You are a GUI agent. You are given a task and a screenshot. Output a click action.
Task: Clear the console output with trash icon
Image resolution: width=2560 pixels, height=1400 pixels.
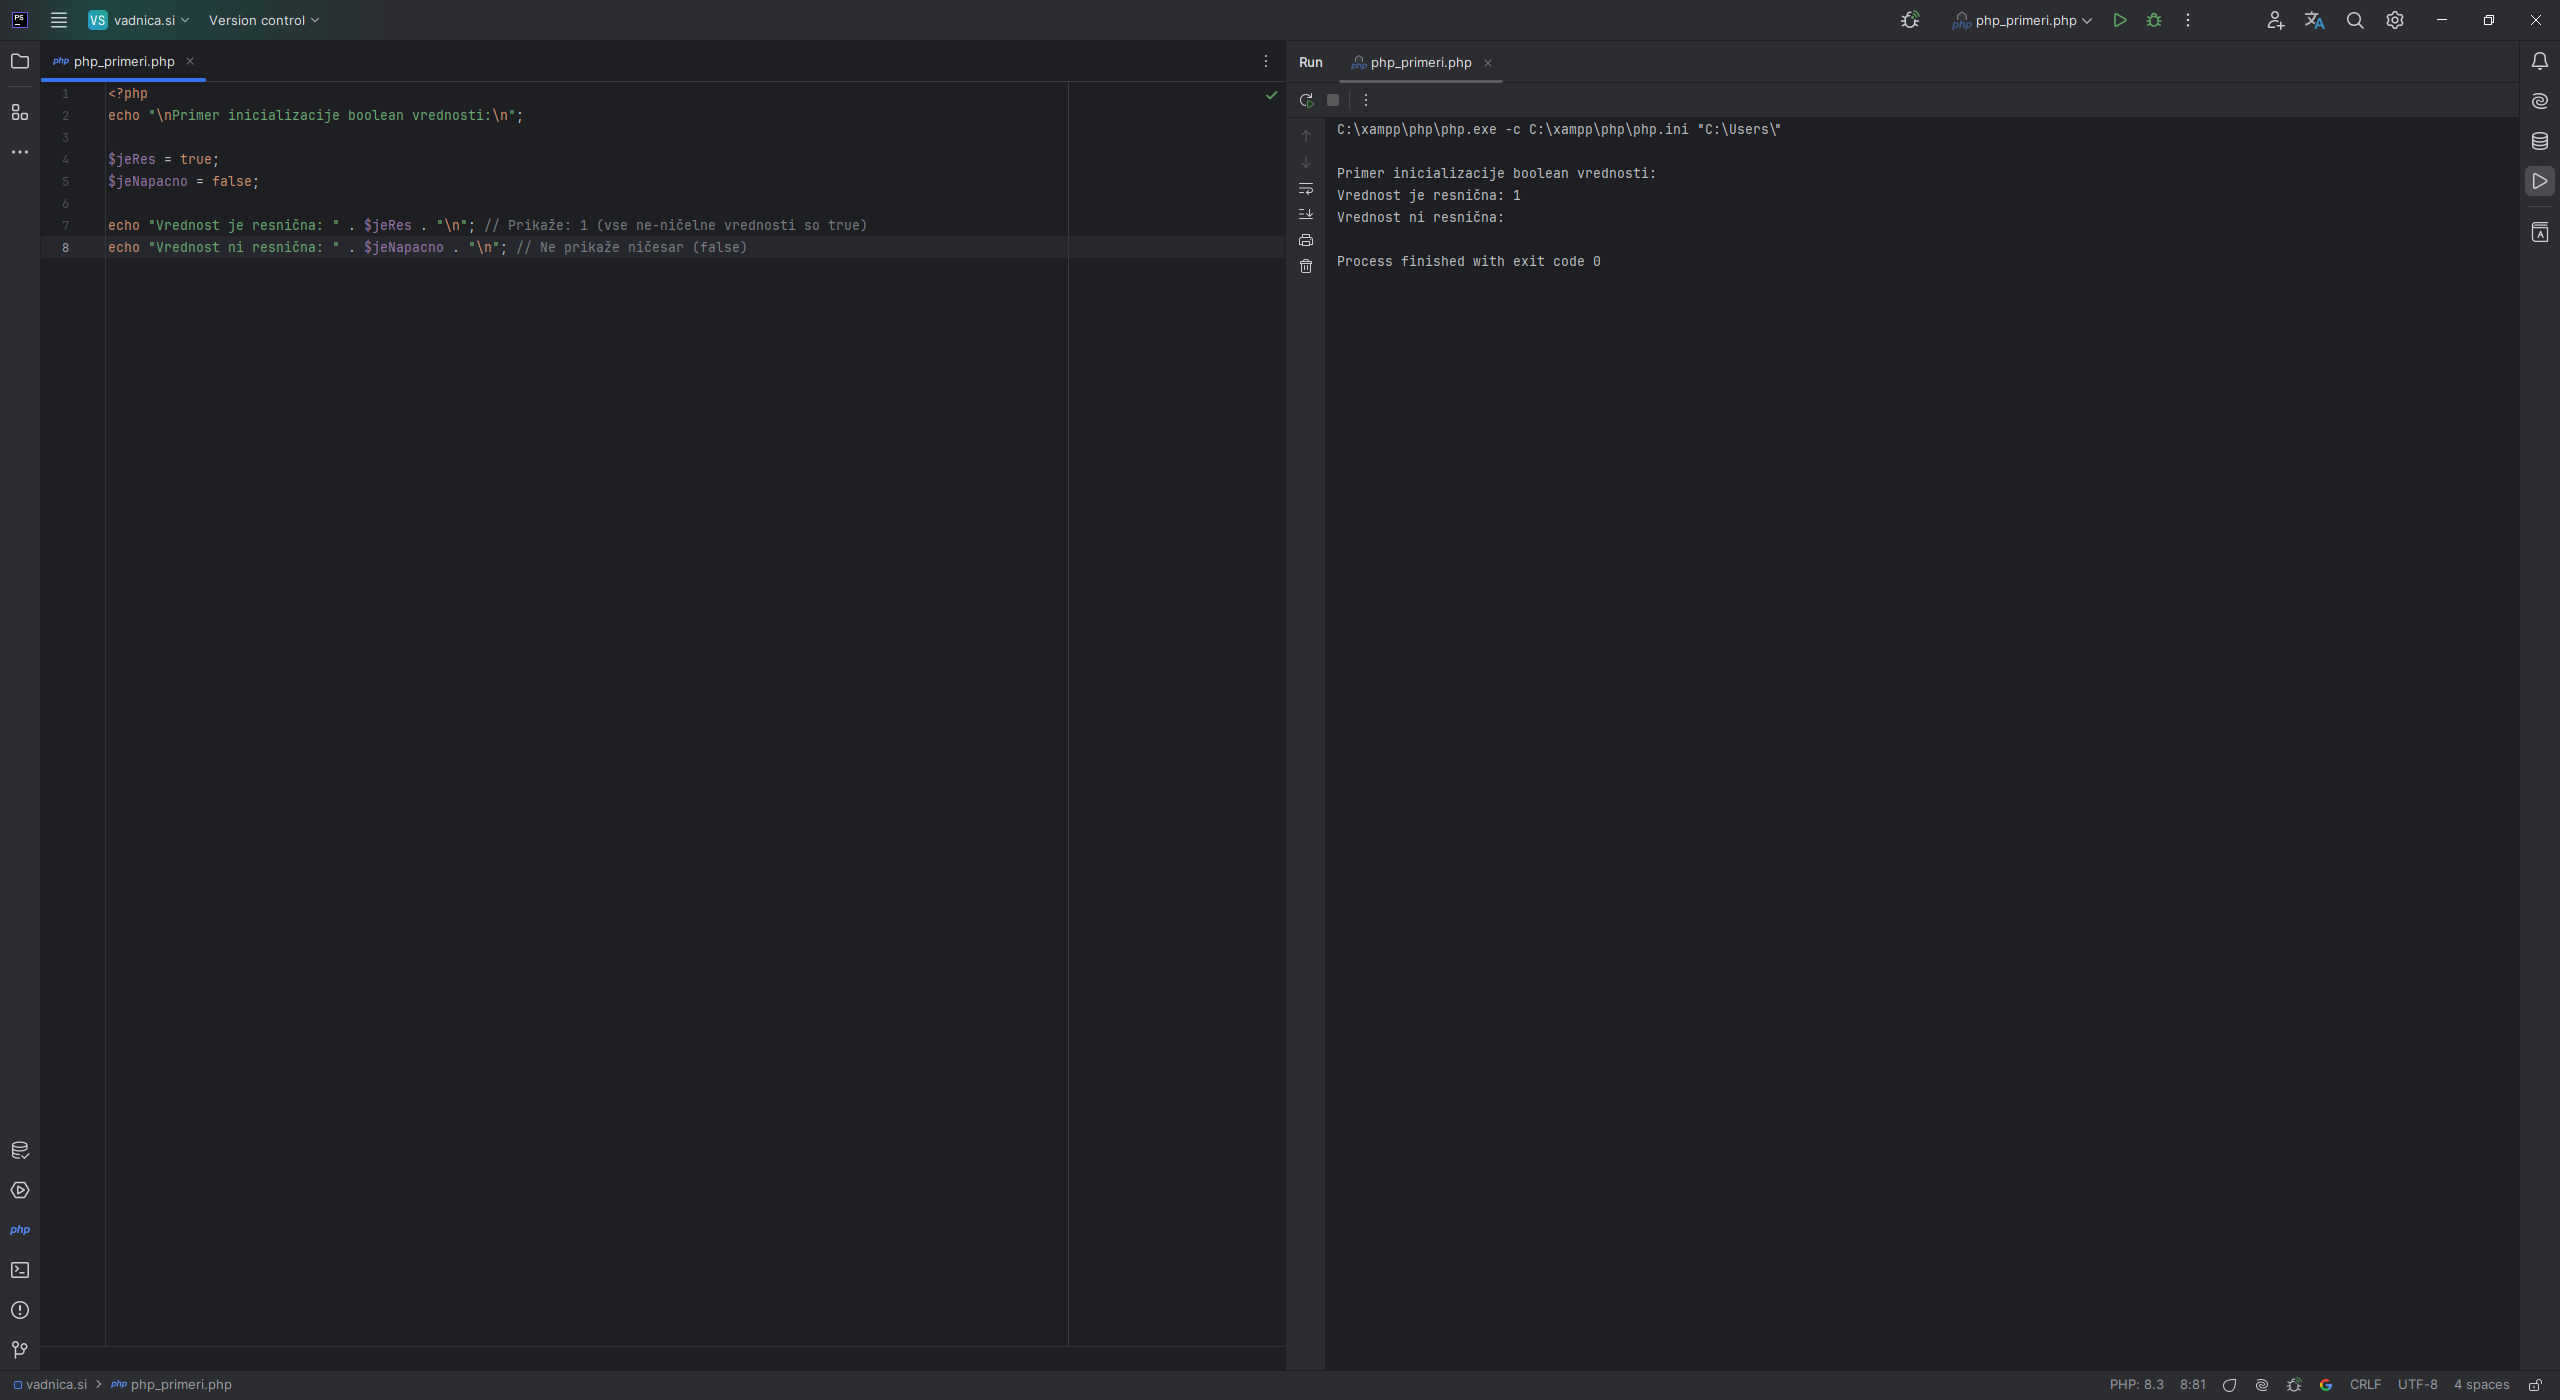[x=1306, y=265]
